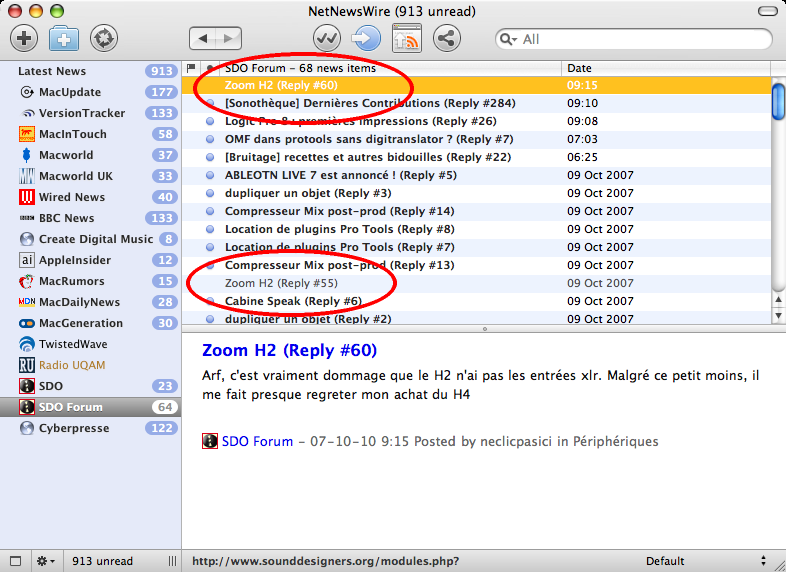Toggle unread dot for ABLEOTN LIVE 7 row
786x572 pixels.
click(x=210, y=175)
